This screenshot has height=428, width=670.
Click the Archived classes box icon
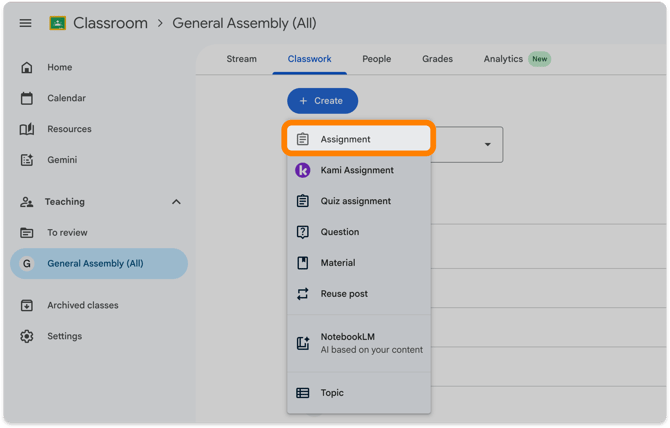[x=26, y=305]
